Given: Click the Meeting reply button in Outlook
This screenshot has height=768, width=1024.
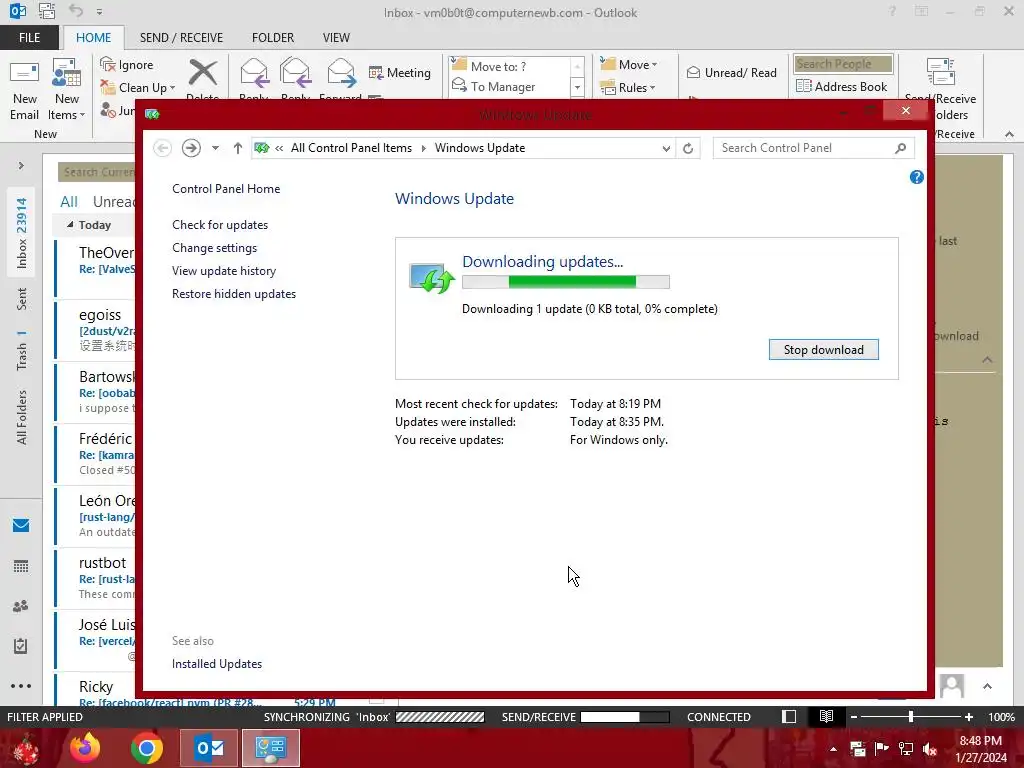Looking at the screenshot, I should click(x=400, y=72).
